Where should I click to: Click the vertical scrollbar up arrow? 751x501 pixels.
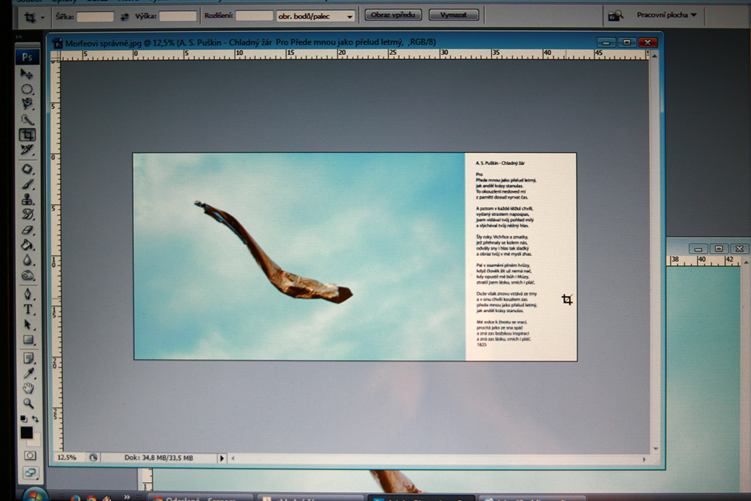(x=655, y=56)
